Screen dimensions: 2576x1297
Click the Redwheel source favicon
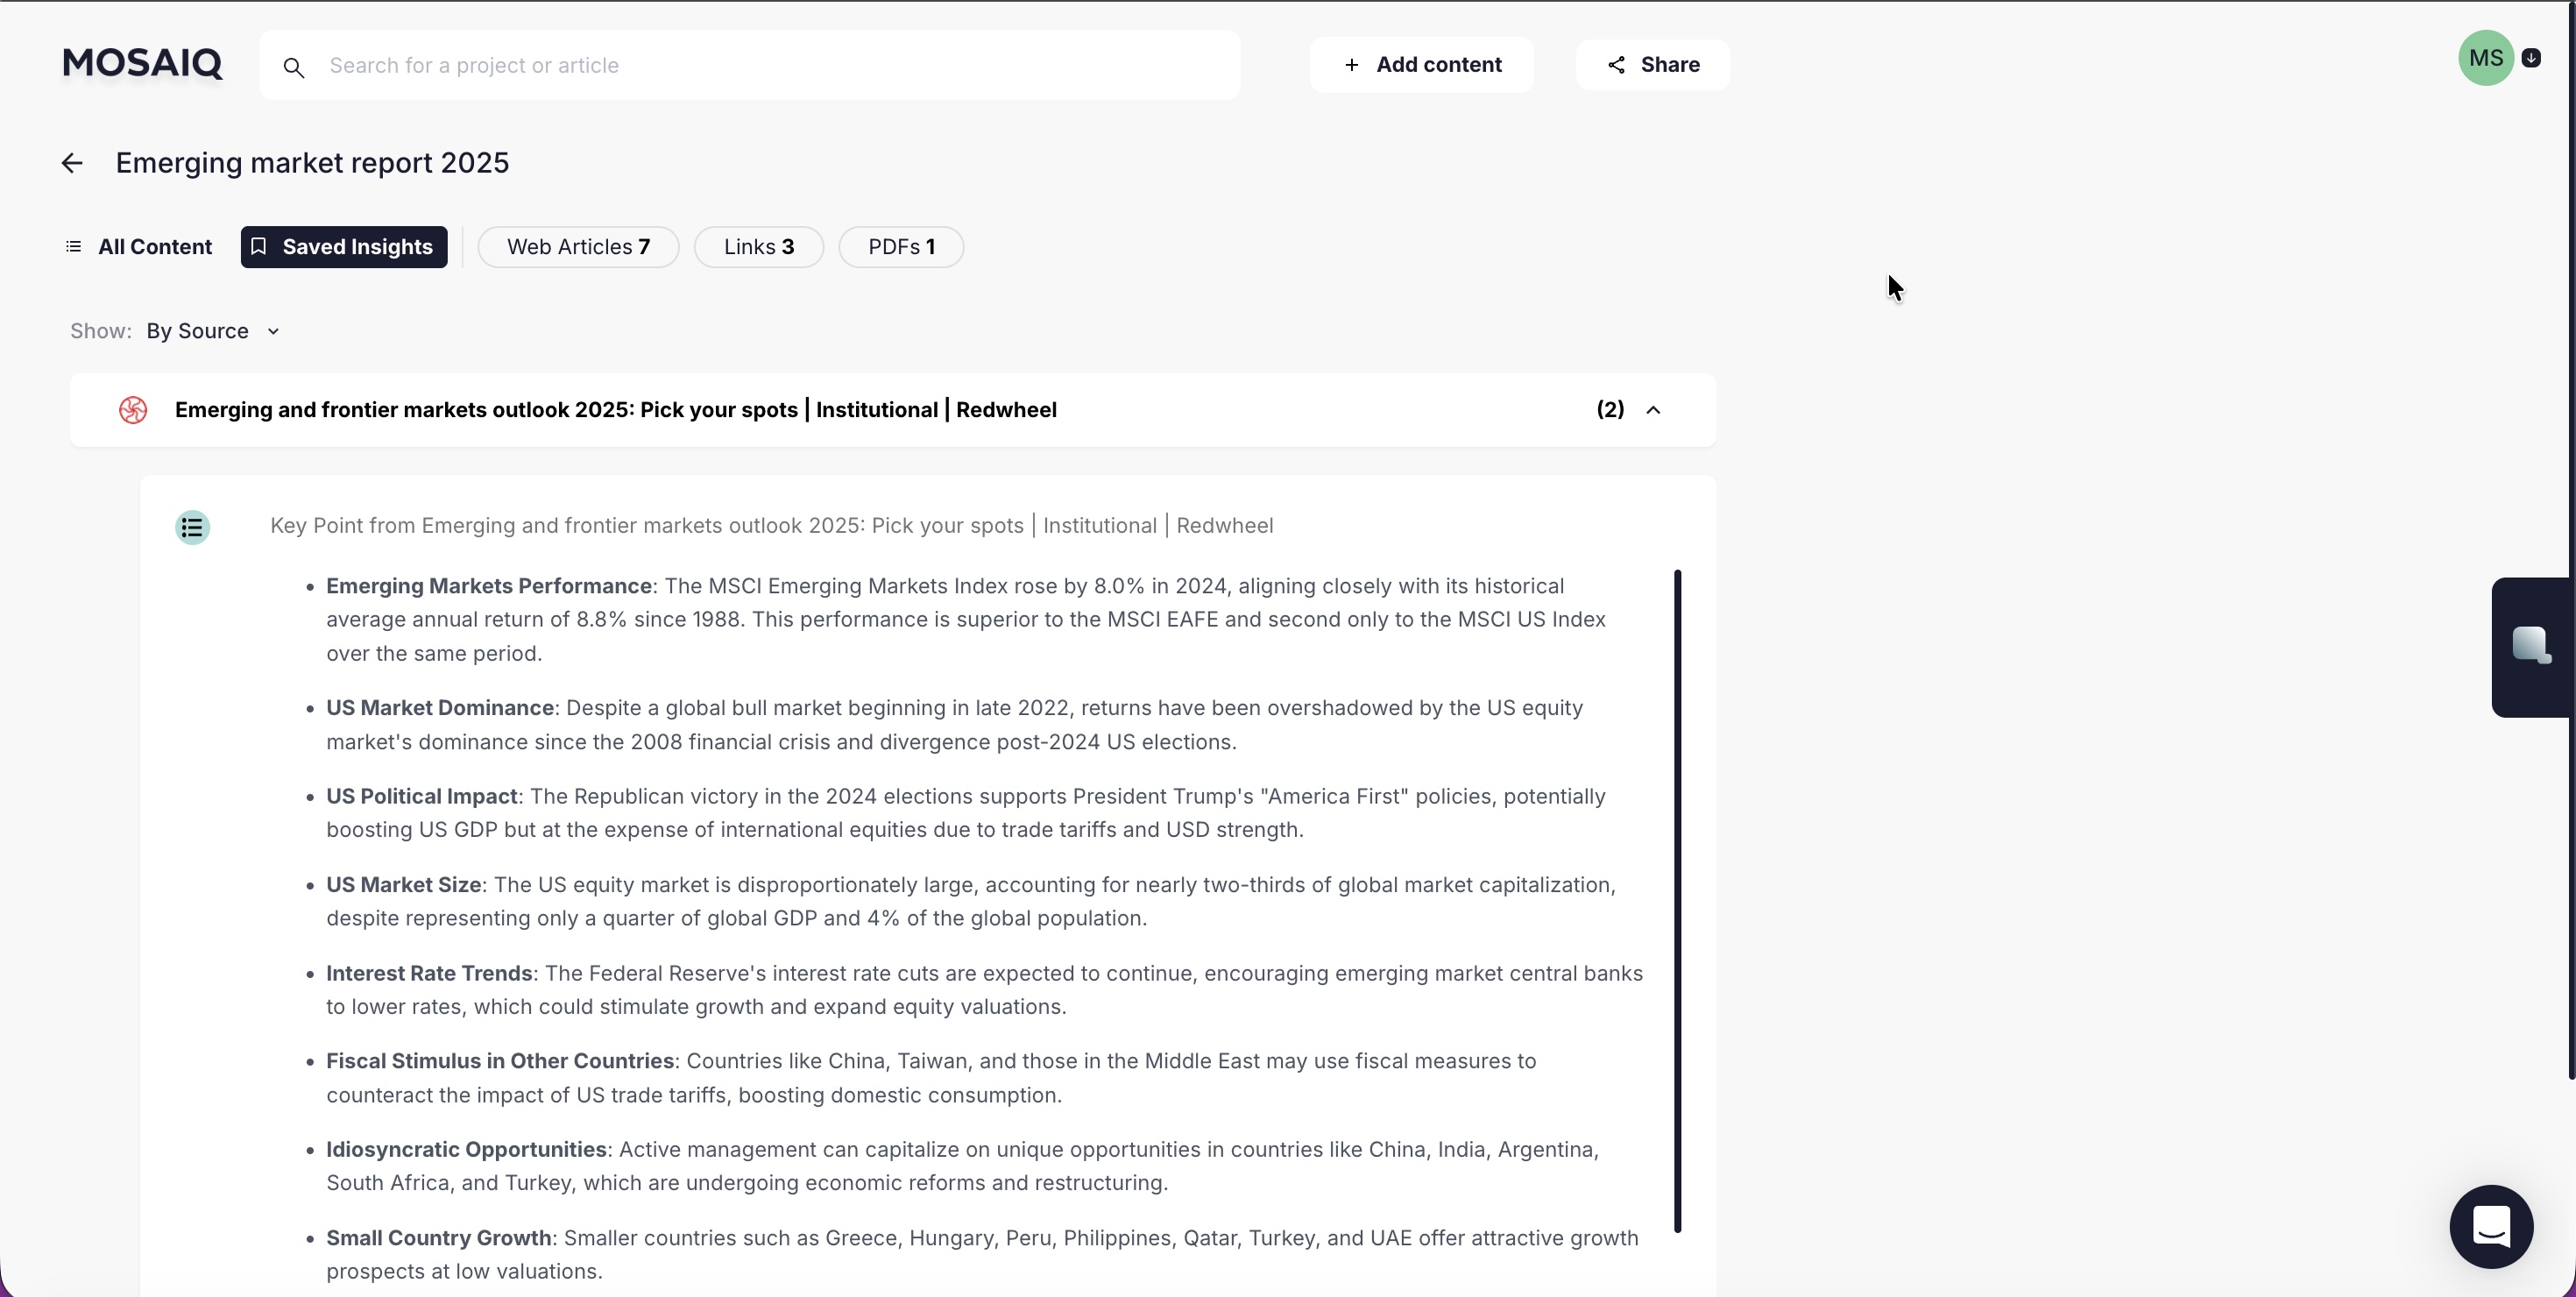click(133, 410)
